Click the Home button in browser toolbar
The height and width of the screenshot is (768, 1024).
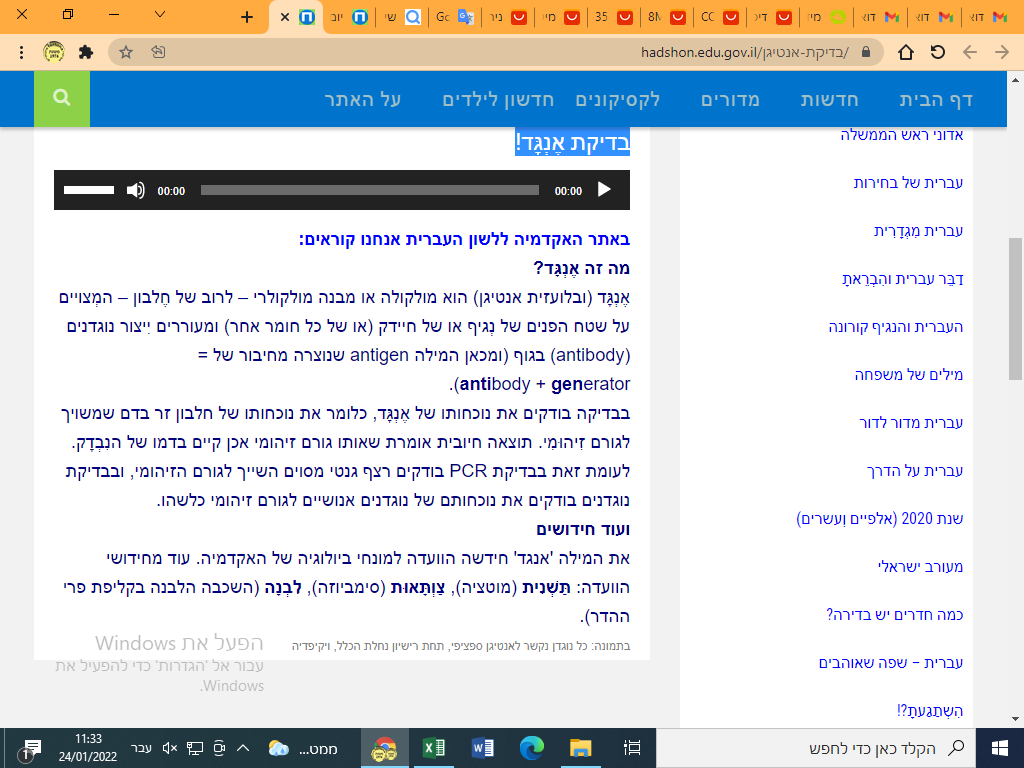pyautogui.click(x=906, y=52)
